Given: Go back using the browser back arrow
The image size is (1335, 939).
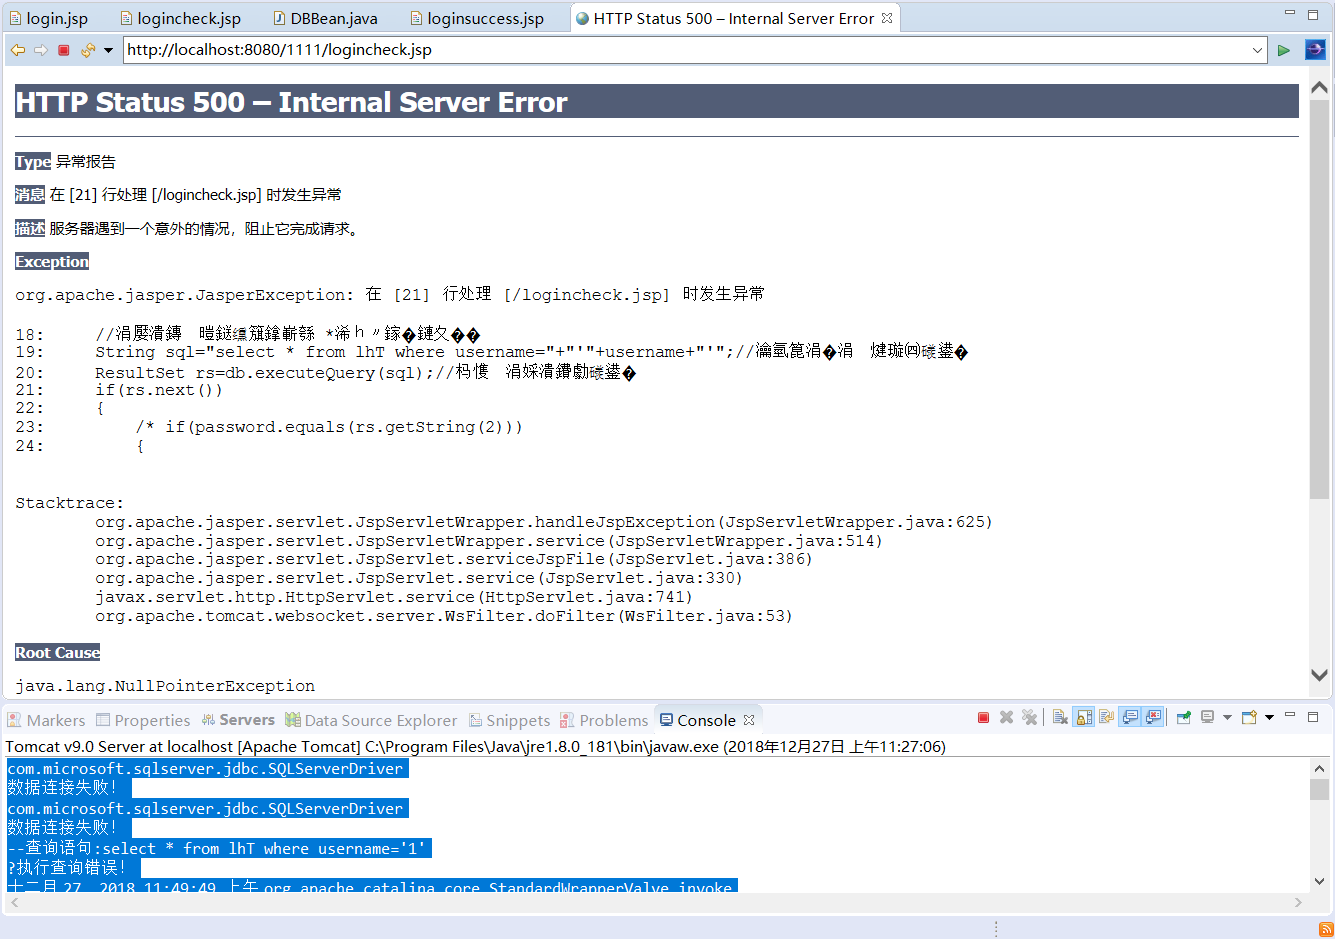Looking at the screenshot, I should point(17,49).
